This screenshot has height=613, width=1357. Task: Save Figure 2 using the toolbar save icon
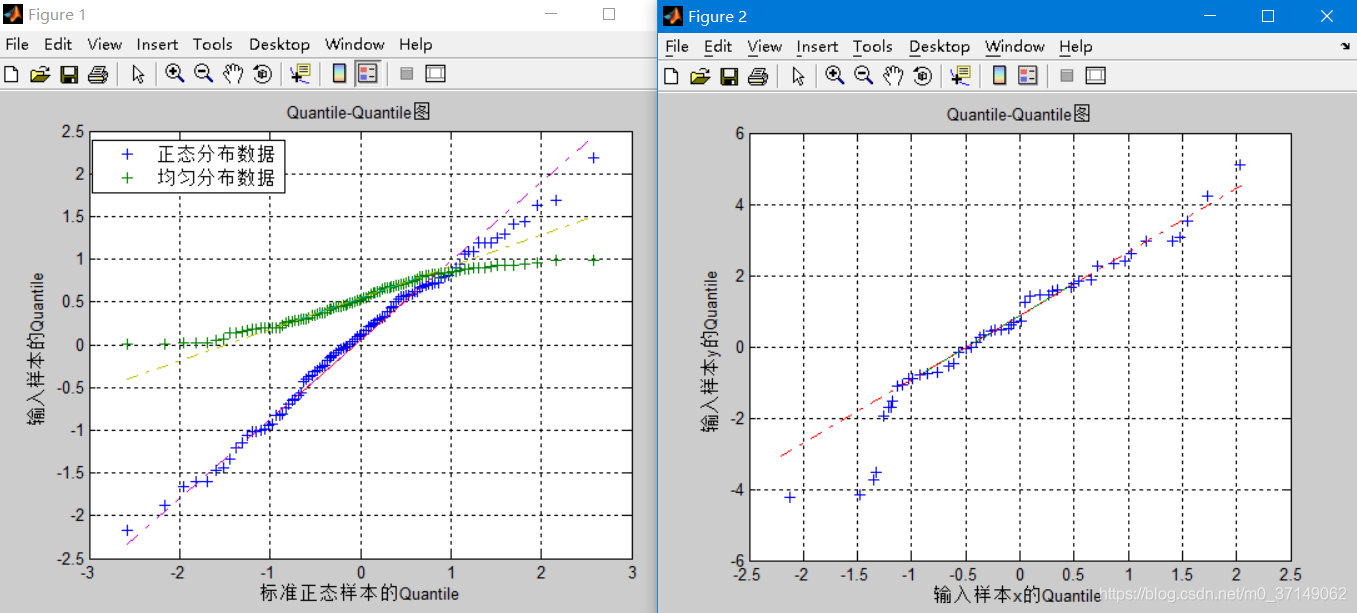pyautogui.click(x=729, y=75)
